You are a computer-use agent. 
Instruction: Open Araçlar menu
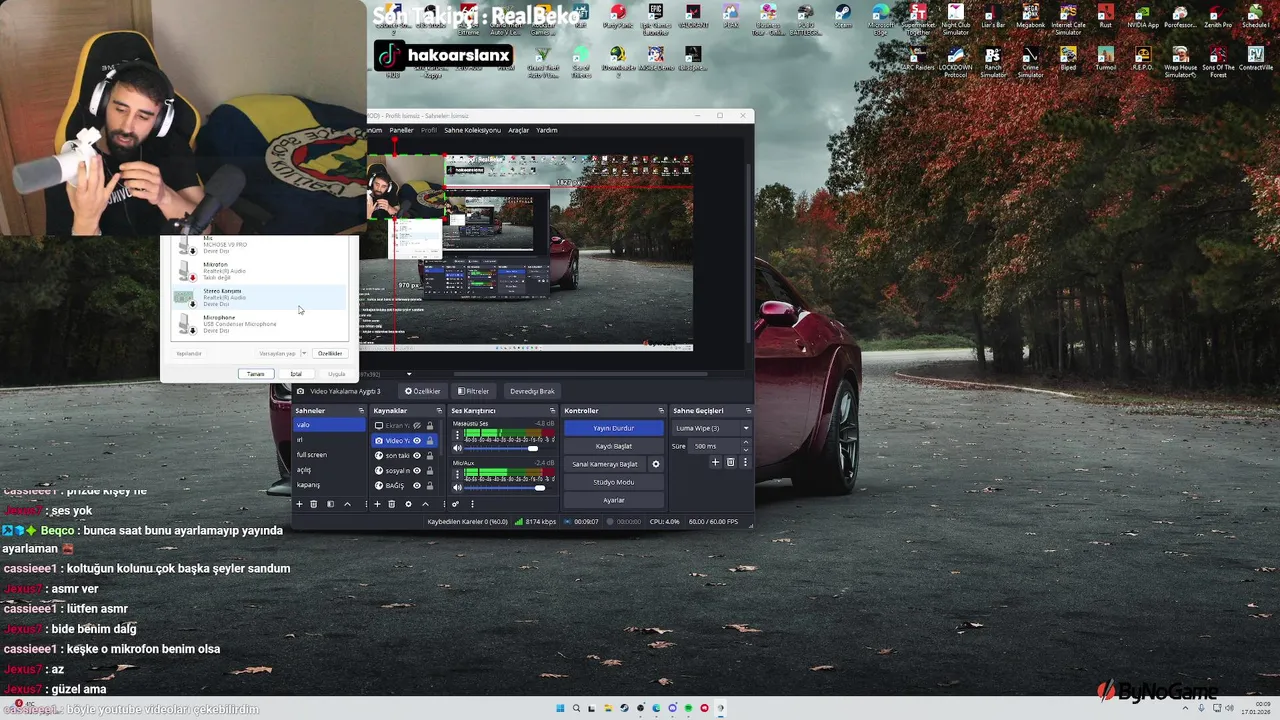pyautogui.click(x=518, y=130)
